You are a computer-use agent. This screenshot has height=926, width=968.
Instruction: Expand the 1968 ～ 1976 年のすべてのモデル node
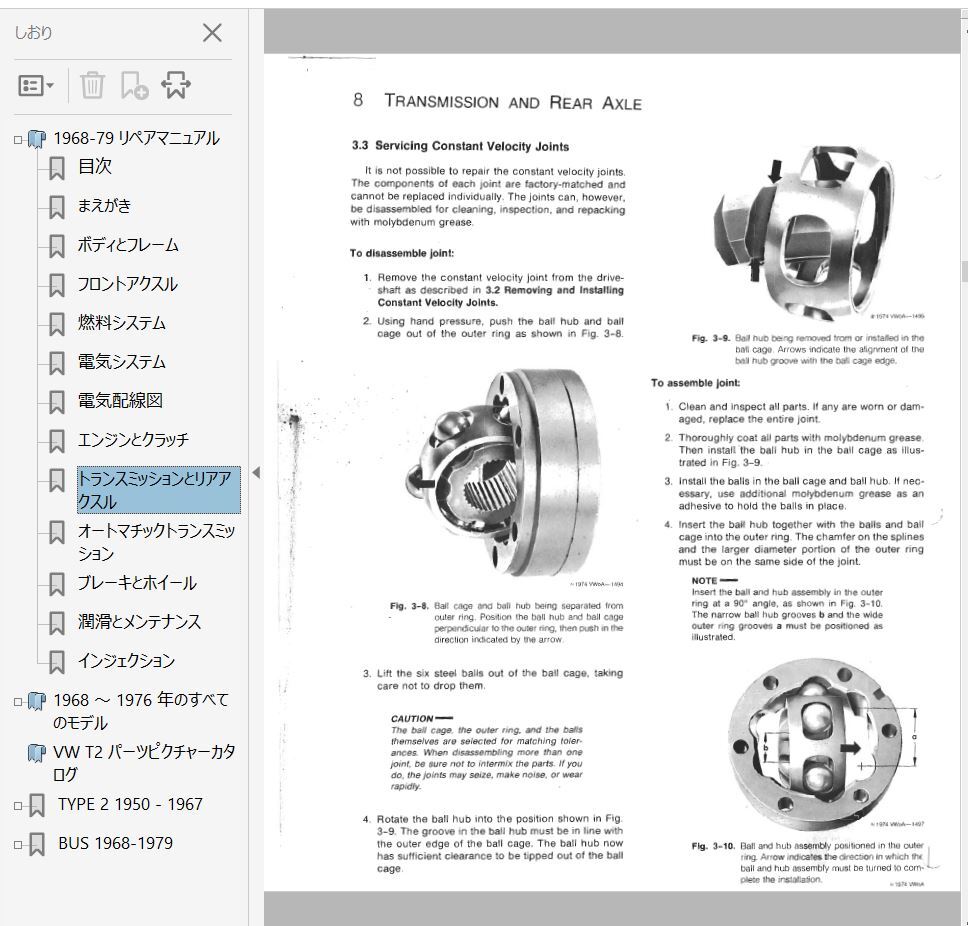(x=18, y=701)
